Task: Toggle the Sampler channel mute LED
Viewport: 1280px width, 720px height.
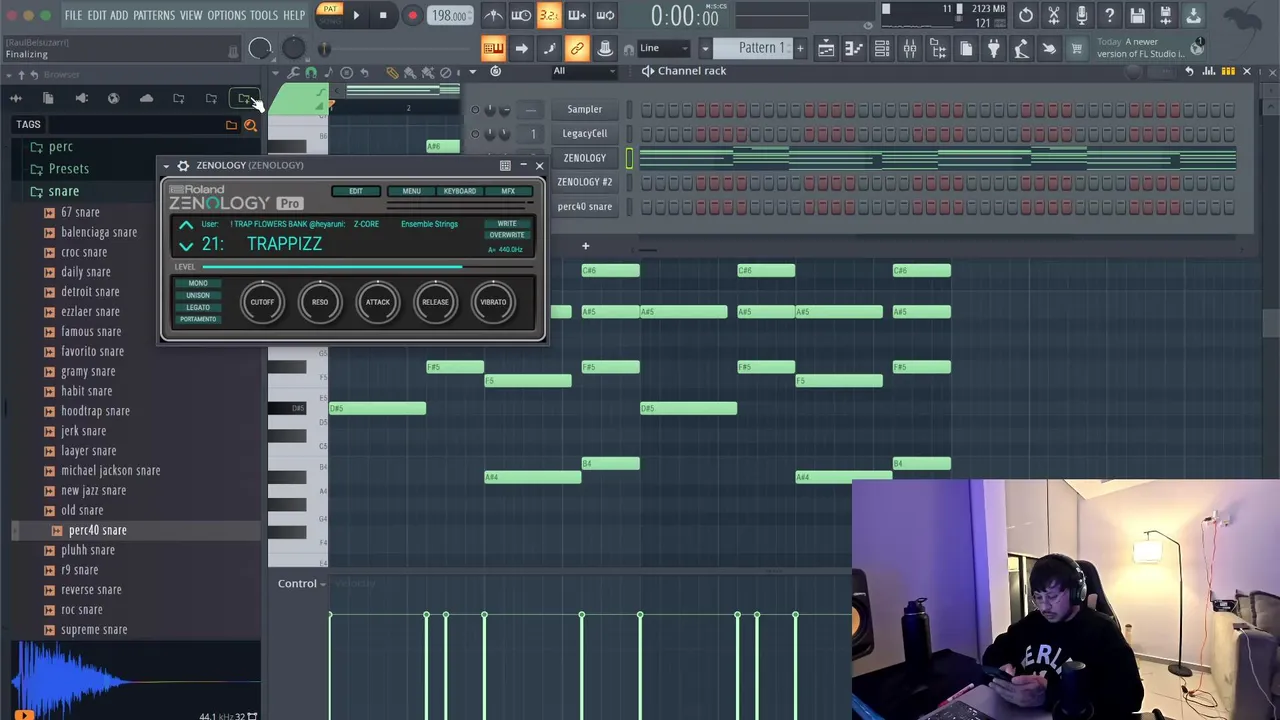Action: [x=474, y=109]
